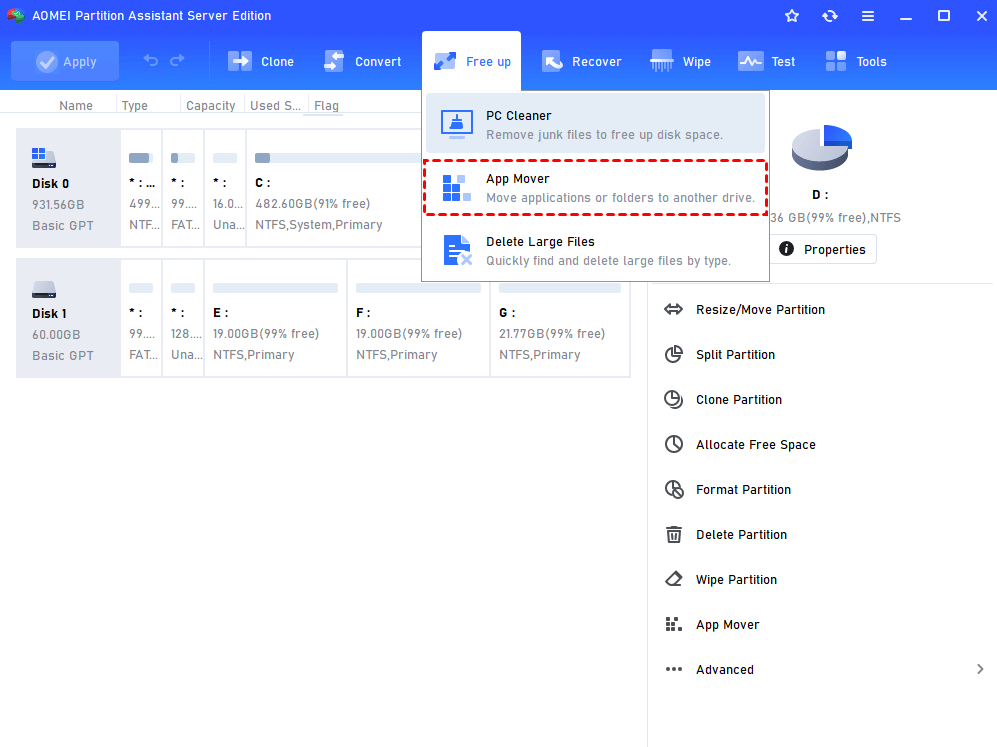Click the refresh icon in title bar
The width and height of the screenshot is (997, 747).
[x=830, y=16]
